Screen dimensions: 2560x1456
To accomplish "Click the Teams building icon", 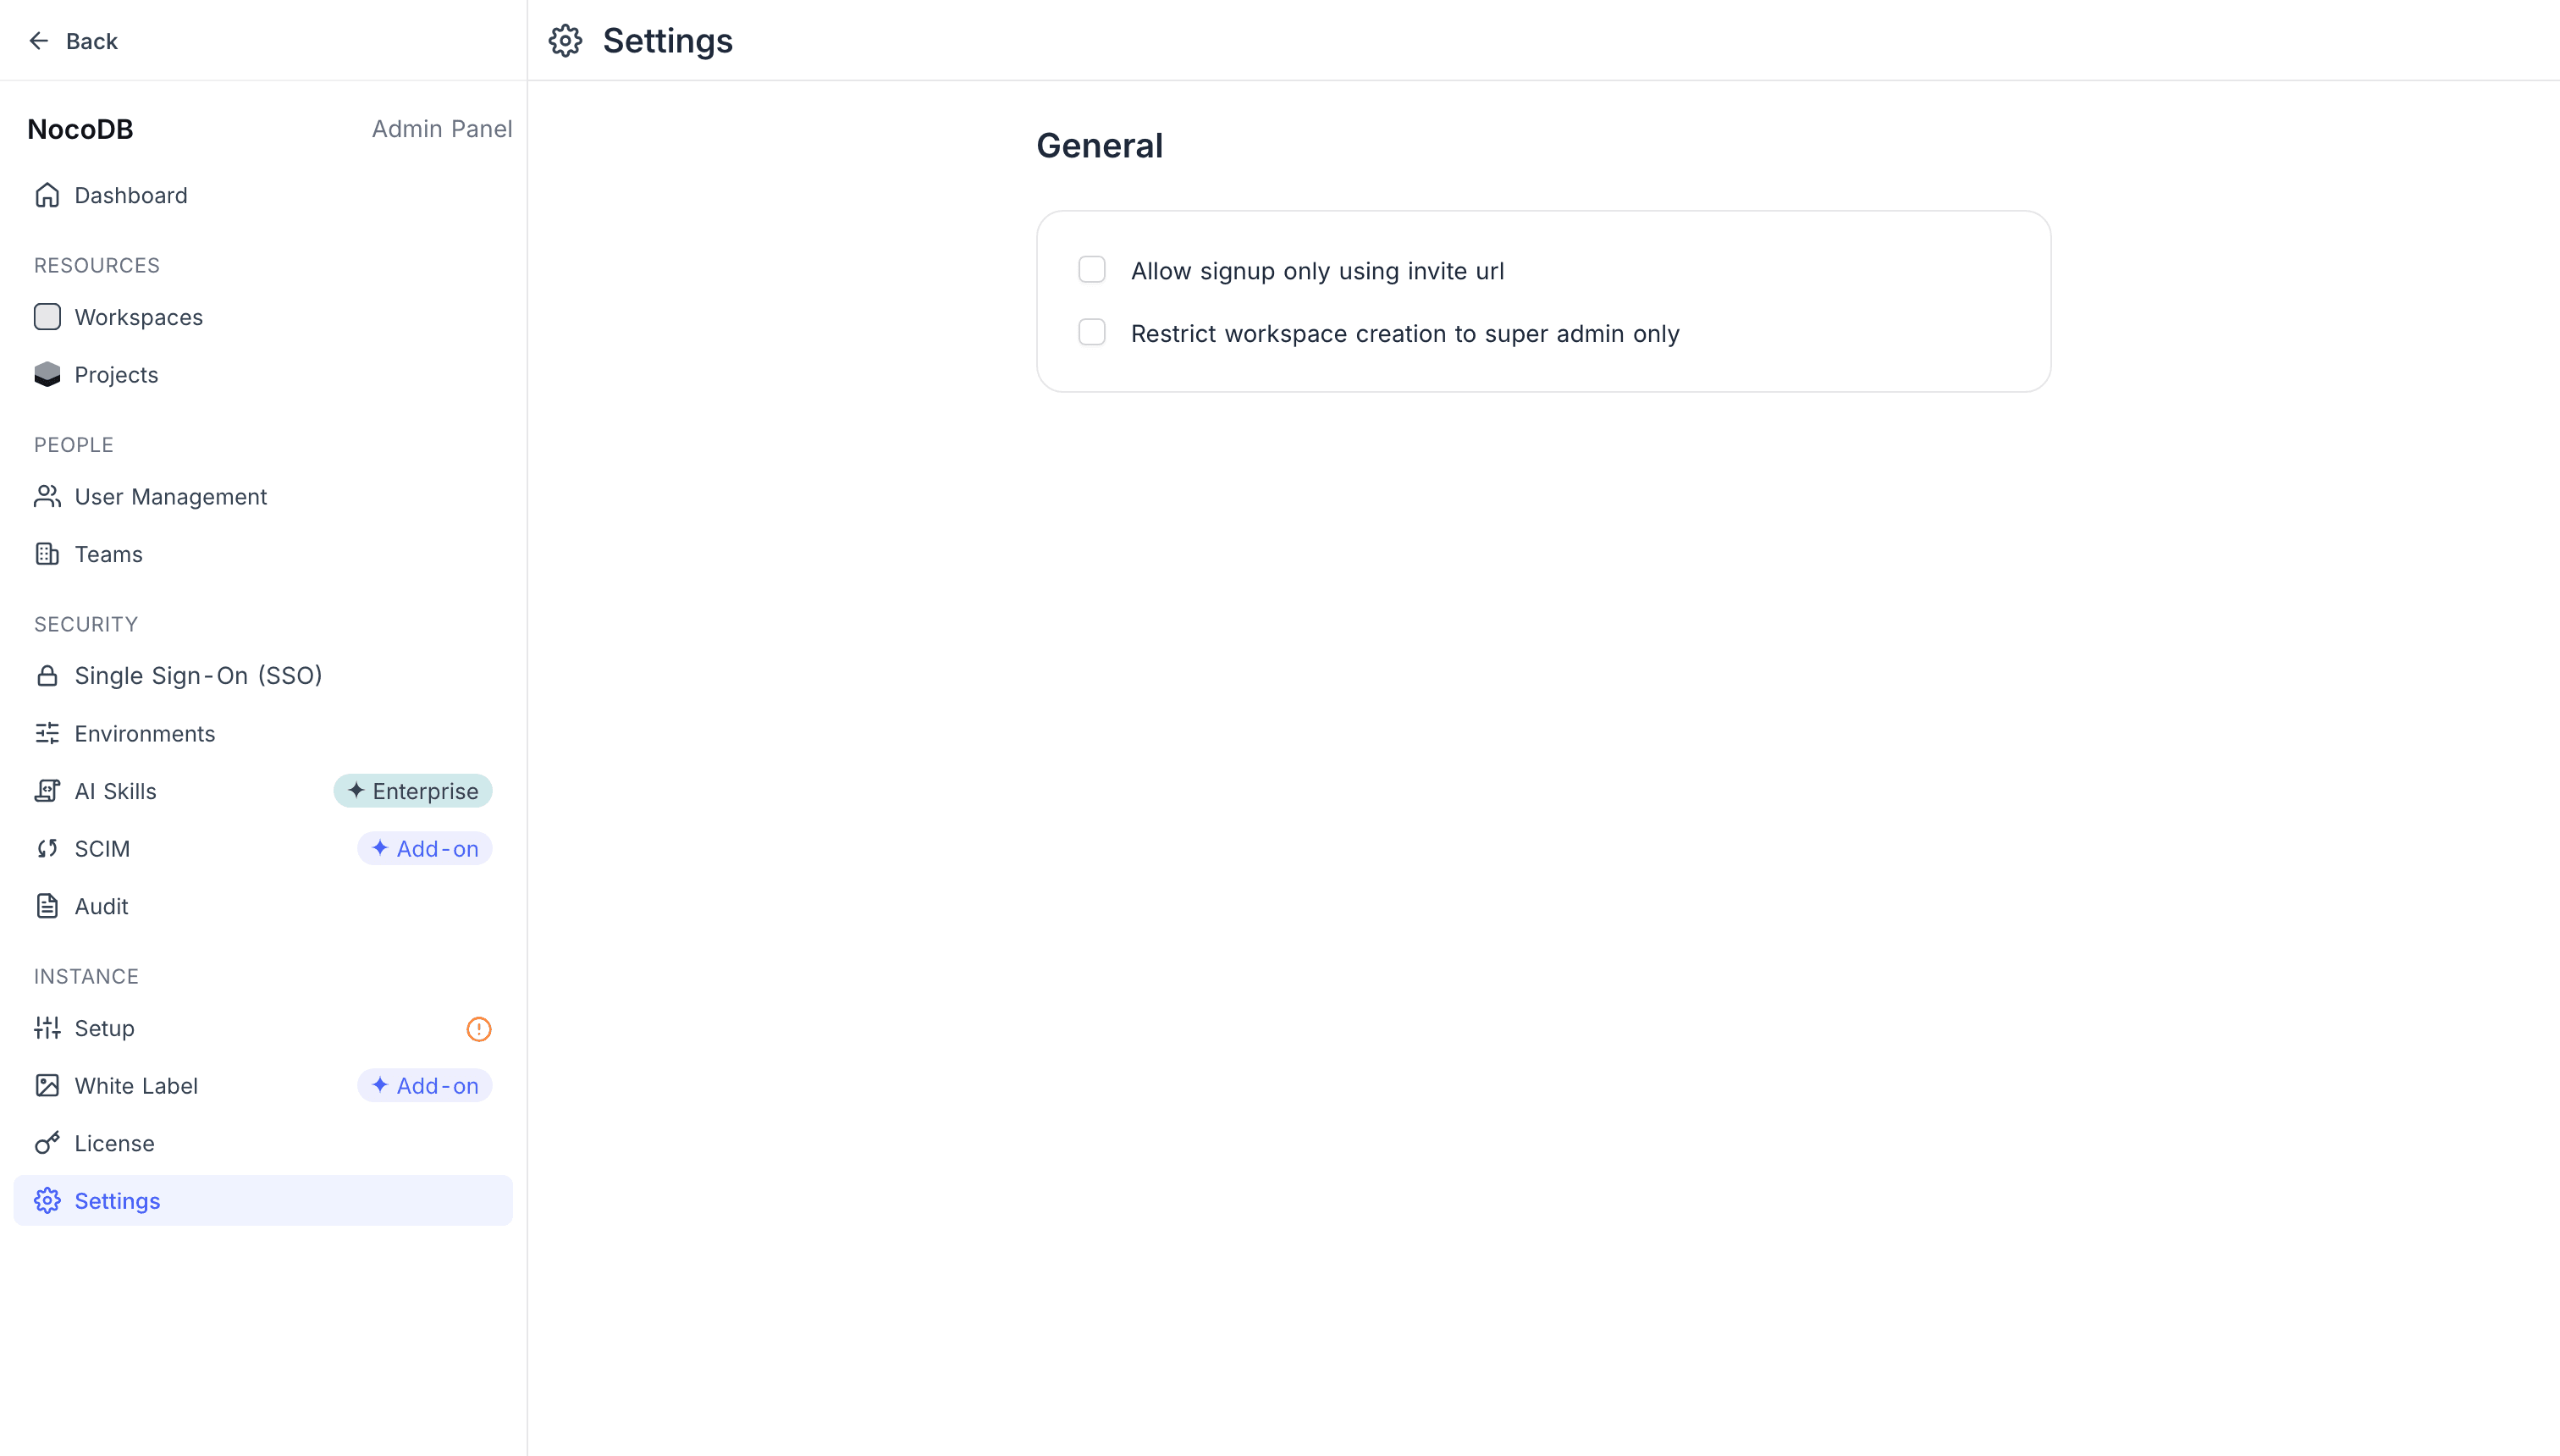I will tap(47, 554).
